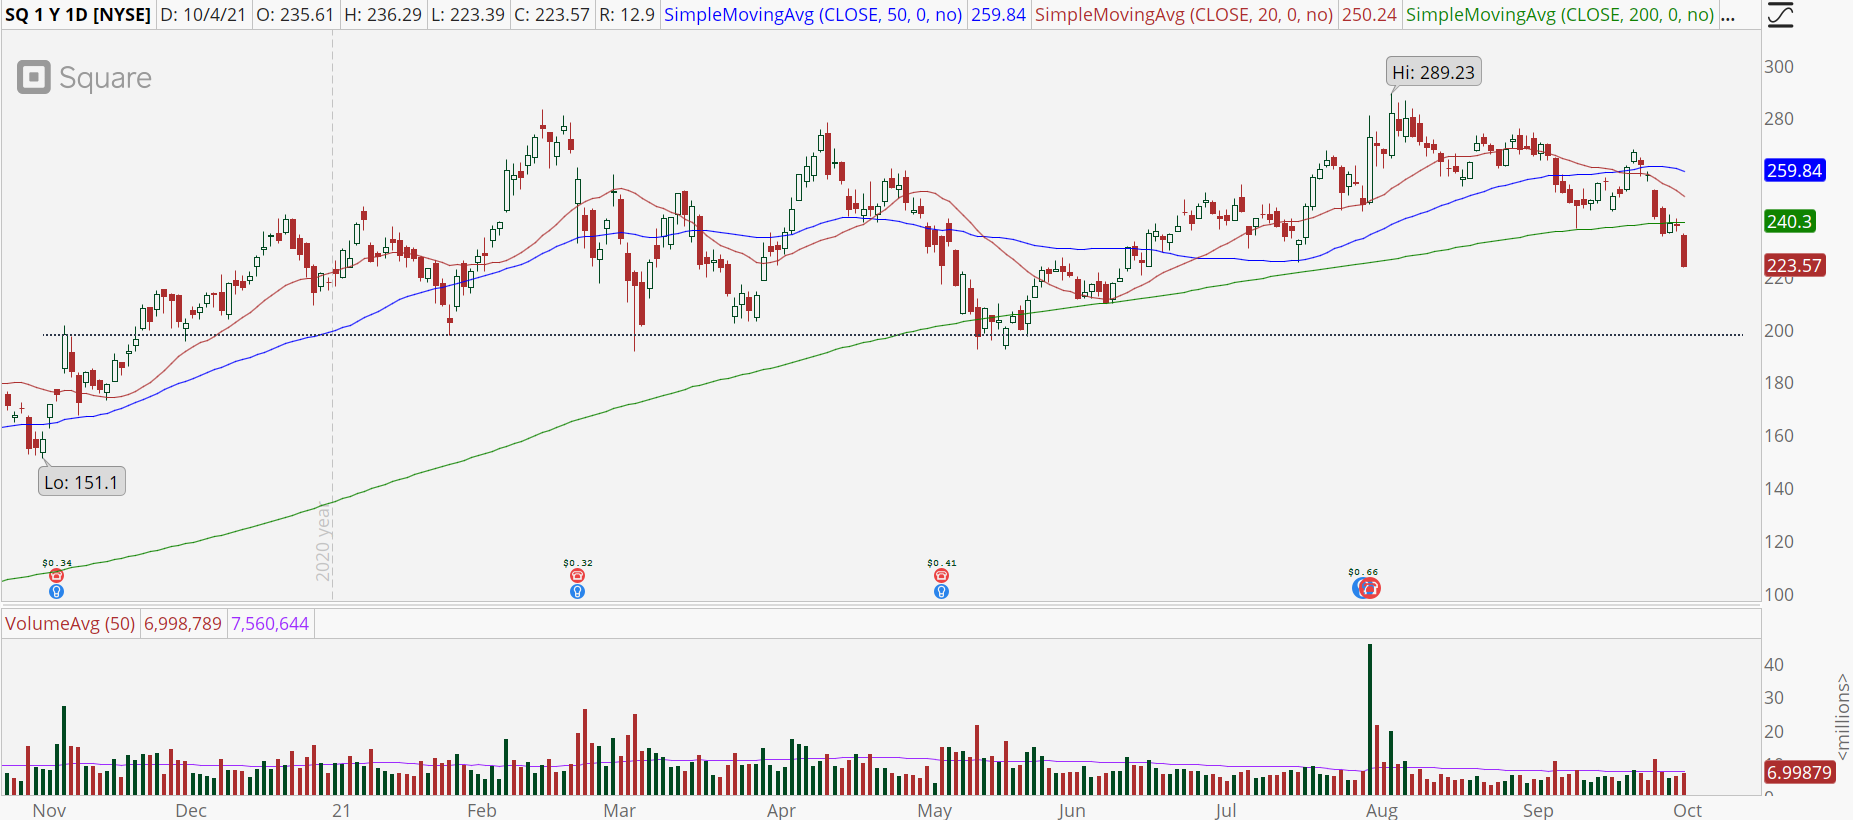
Task: Select the SimpleMovingAvg (CLOSE, 200, 0, no) study label
Action: (1560, 15)
